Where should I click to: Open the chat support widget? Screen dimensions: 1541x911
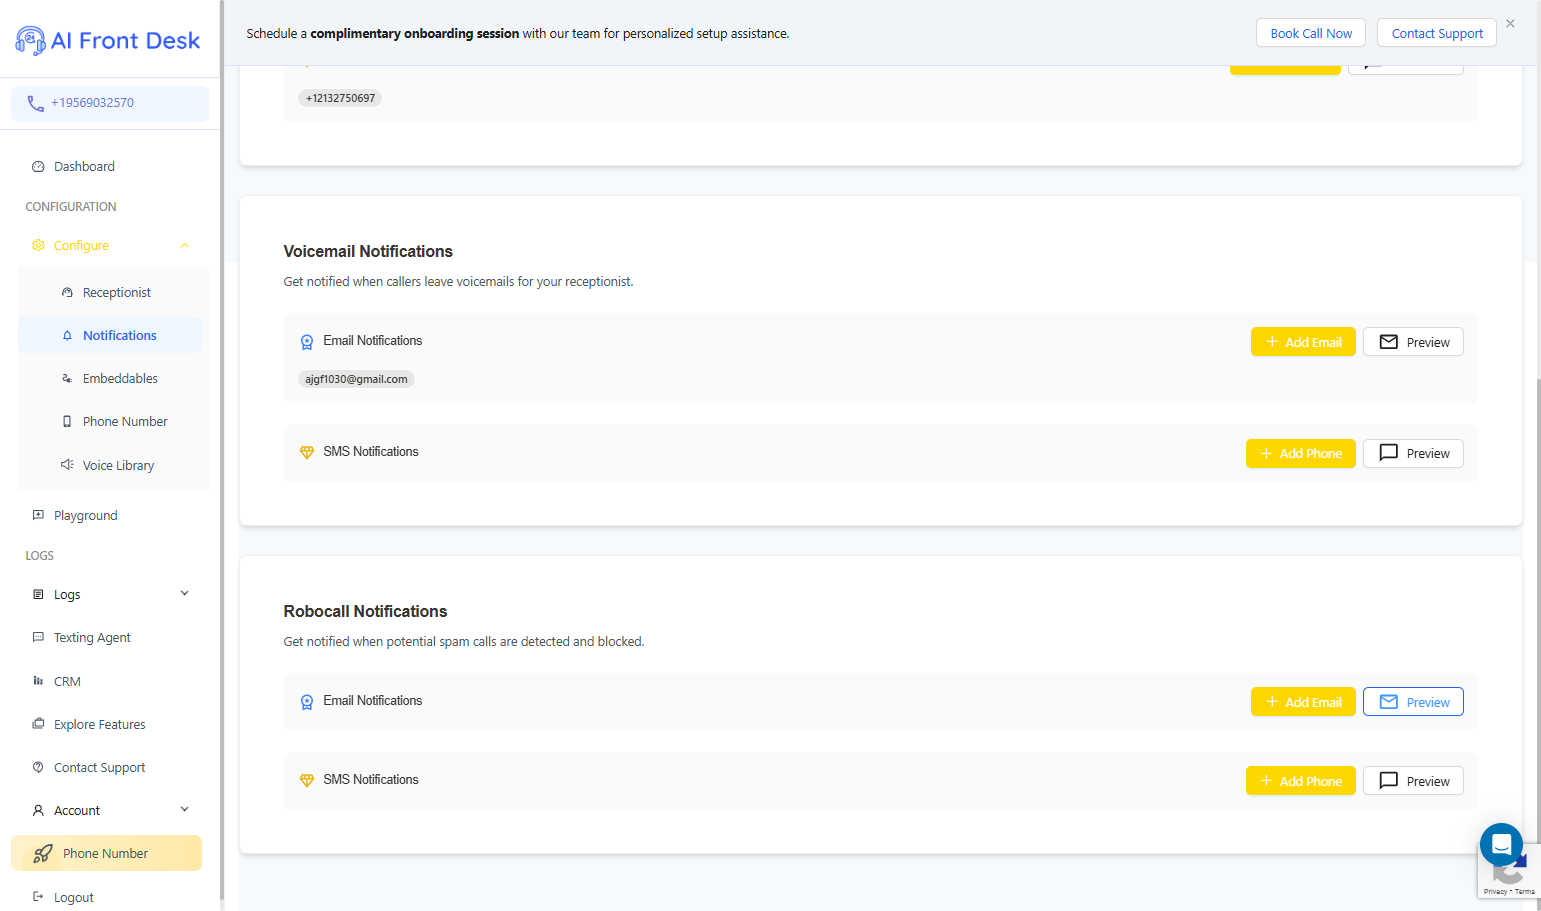click(1501, 845)
